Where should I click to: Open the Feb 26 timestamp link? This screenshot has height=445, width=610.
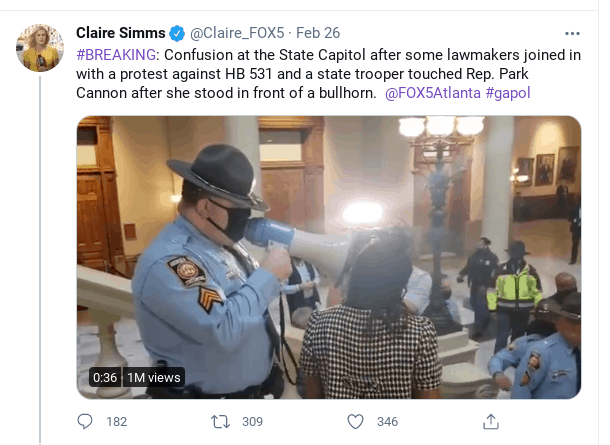(x=318, y=33)
